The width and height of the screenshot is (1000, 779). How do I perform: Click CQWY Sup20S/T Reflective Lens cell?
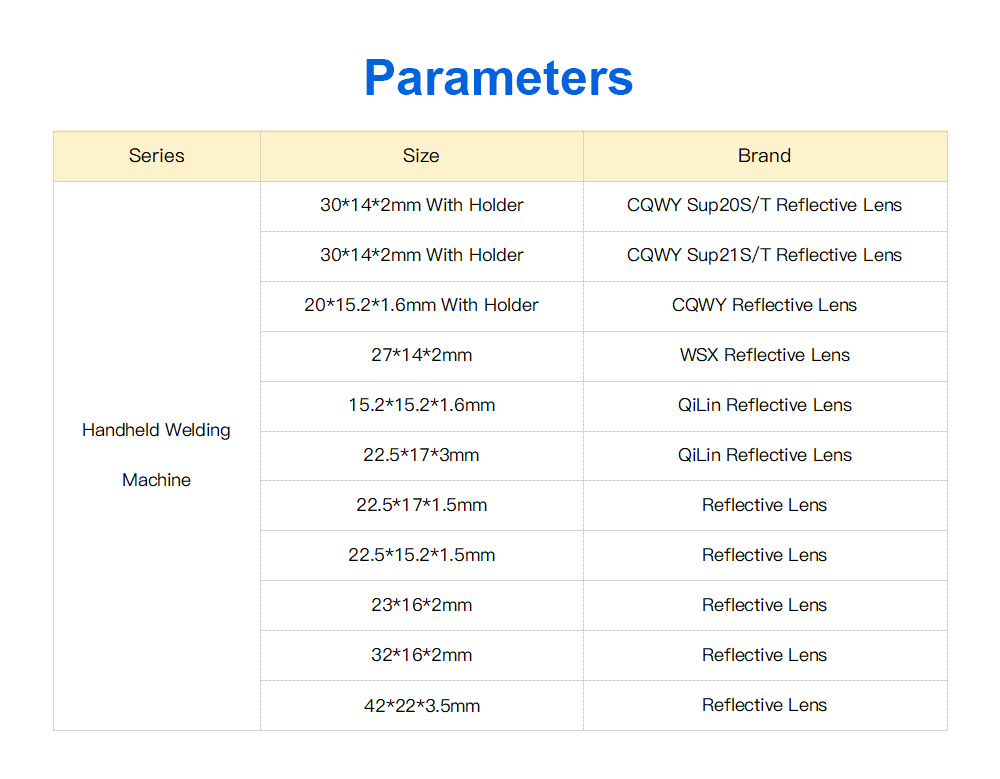(x=765, y=205)
